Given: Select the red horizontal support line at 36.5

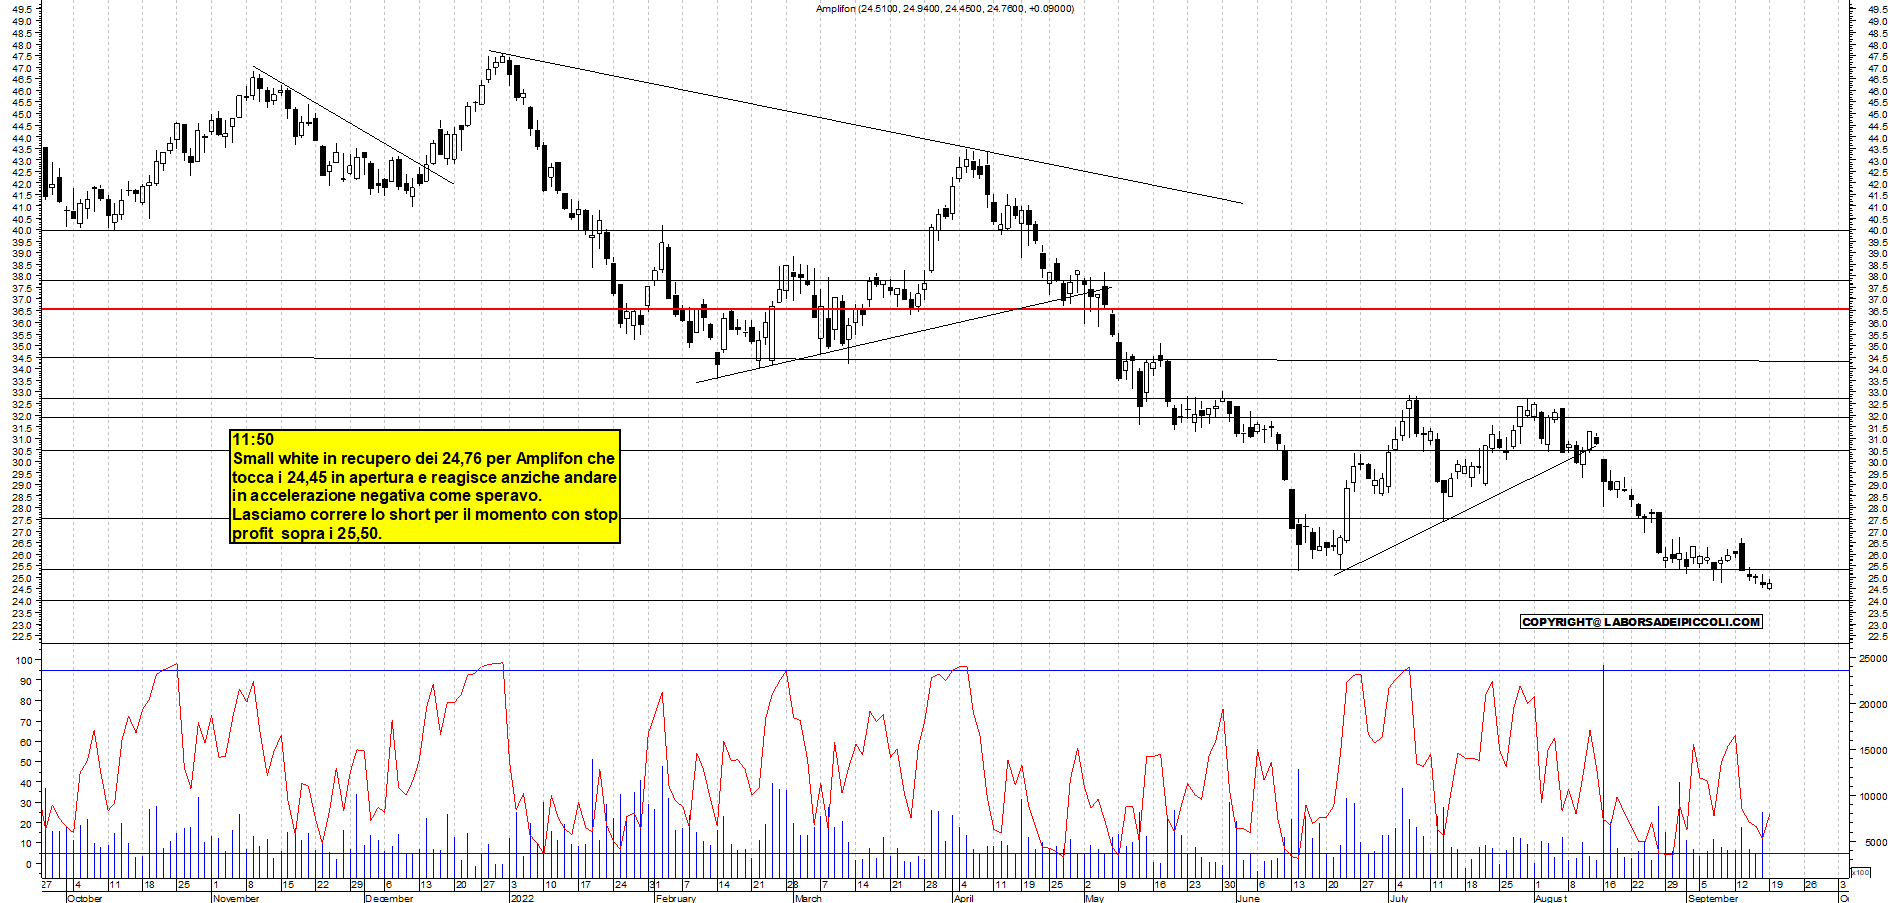Looking at the screenshot, I should pyautogui.click(x=945, y=309).
